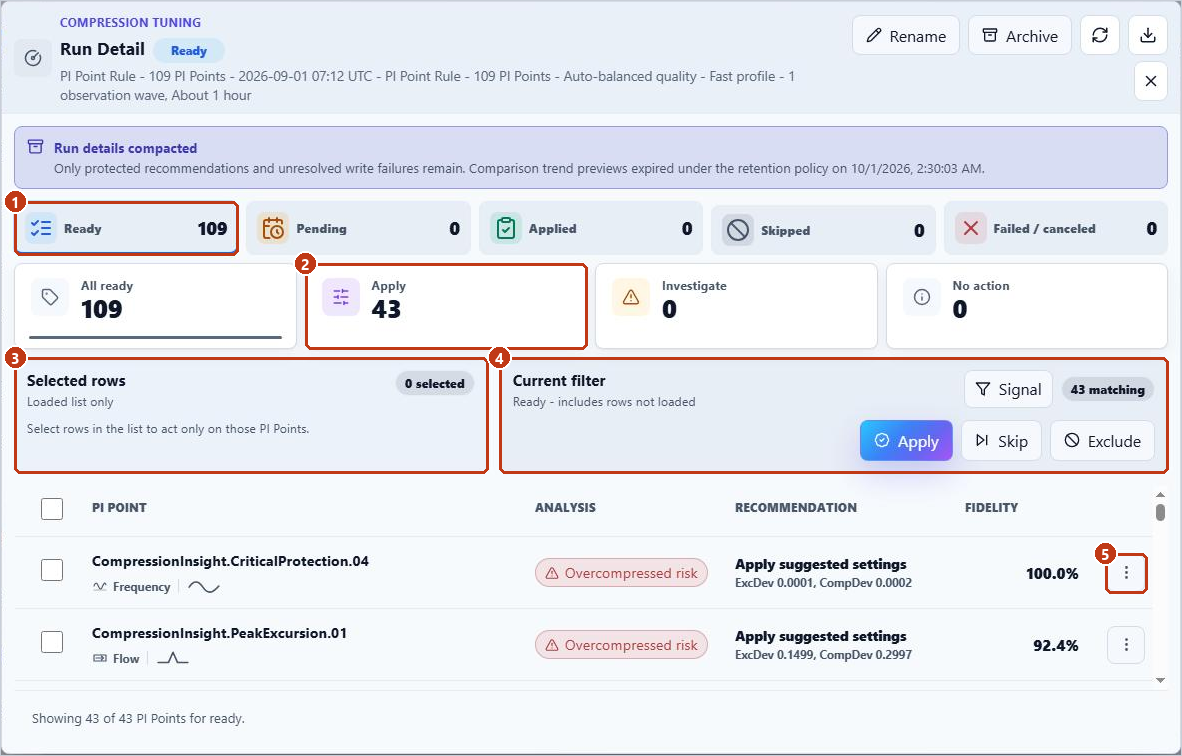1182x756 pixels.
Task: Click the info circle icon in No action card
Action: point(922,297)
